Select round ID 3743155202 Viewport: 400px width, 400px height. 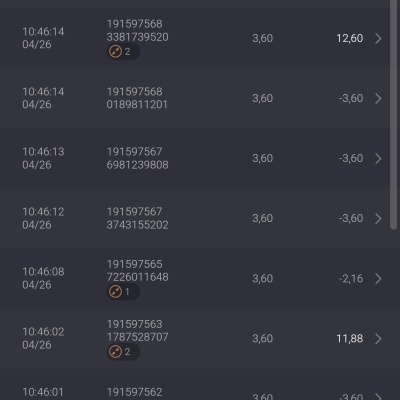[x=137, y=225]
